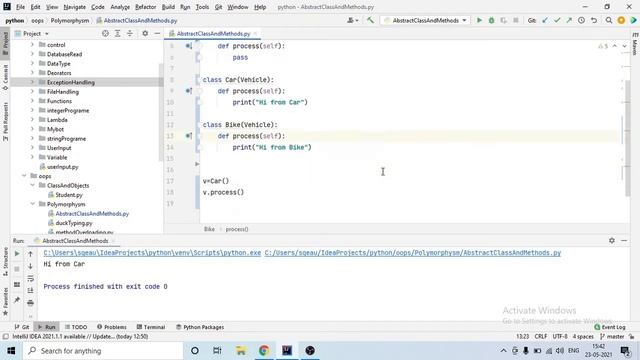
Task: Open Chrome from the taskbar
Action: pos(264,351)
